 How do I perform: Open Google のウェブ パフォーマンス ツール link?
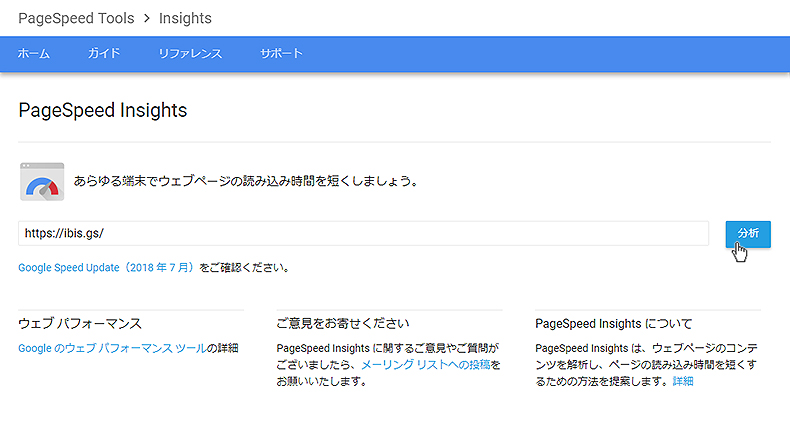click(x=112, y=348)
